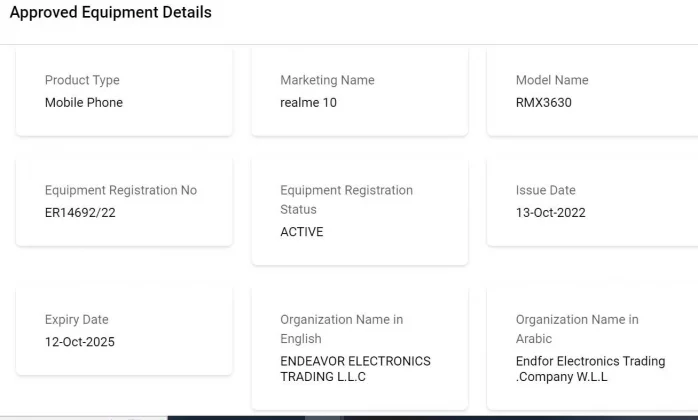Image resolution: width=698 pixels, height=420 pixels.
Task: Select the Equipment Registration Status label
Action: [346, 200]
